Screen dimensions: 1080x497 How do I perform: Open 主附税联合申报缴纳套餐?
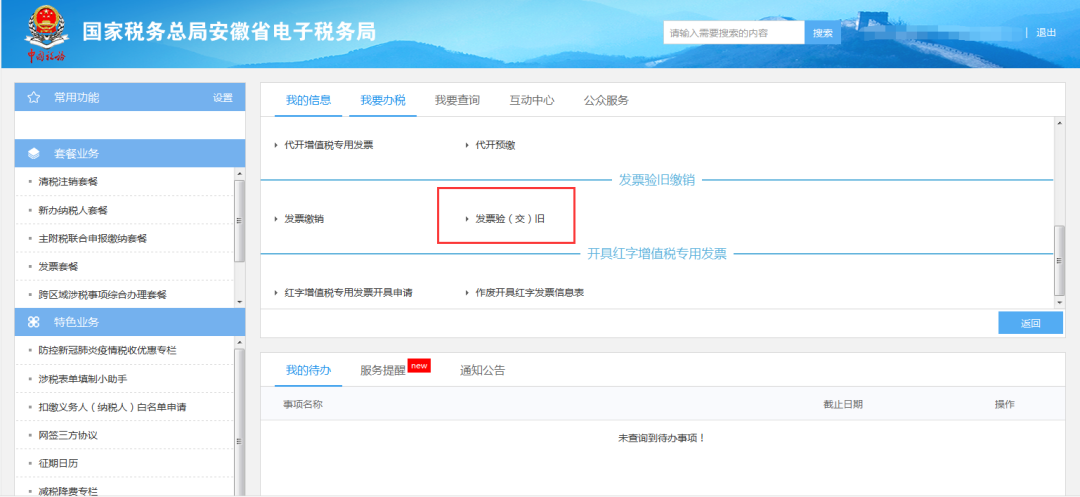coord(93,238)
